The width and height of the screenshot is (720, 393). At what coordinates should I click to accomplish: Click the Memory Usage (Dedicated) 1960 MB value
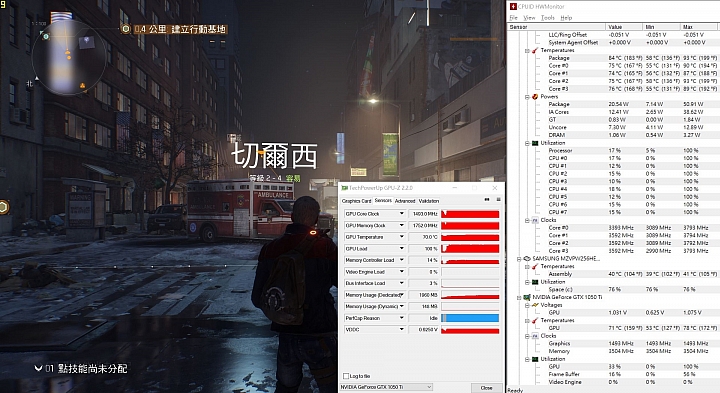pyautogui.click(x=423, y=295)
